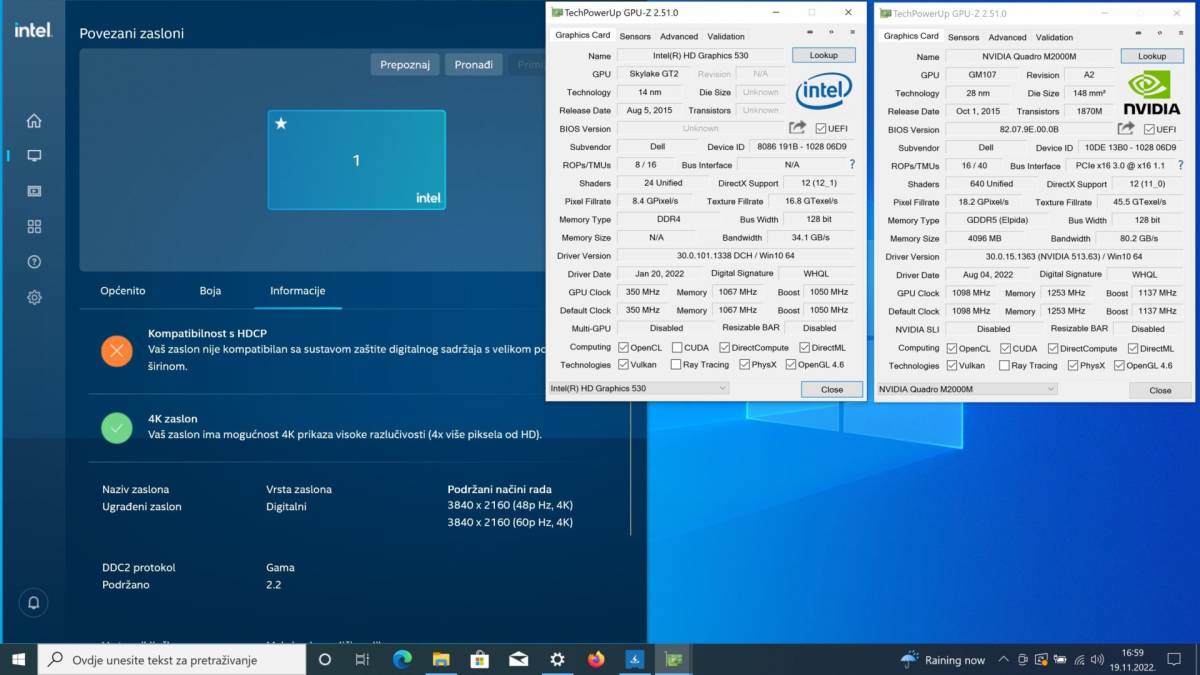This screenshot has width=1200, height=675.
Task: Click Lookup button in NVIDIA GPU-Z window
Action: click(x=1152, y=56)
